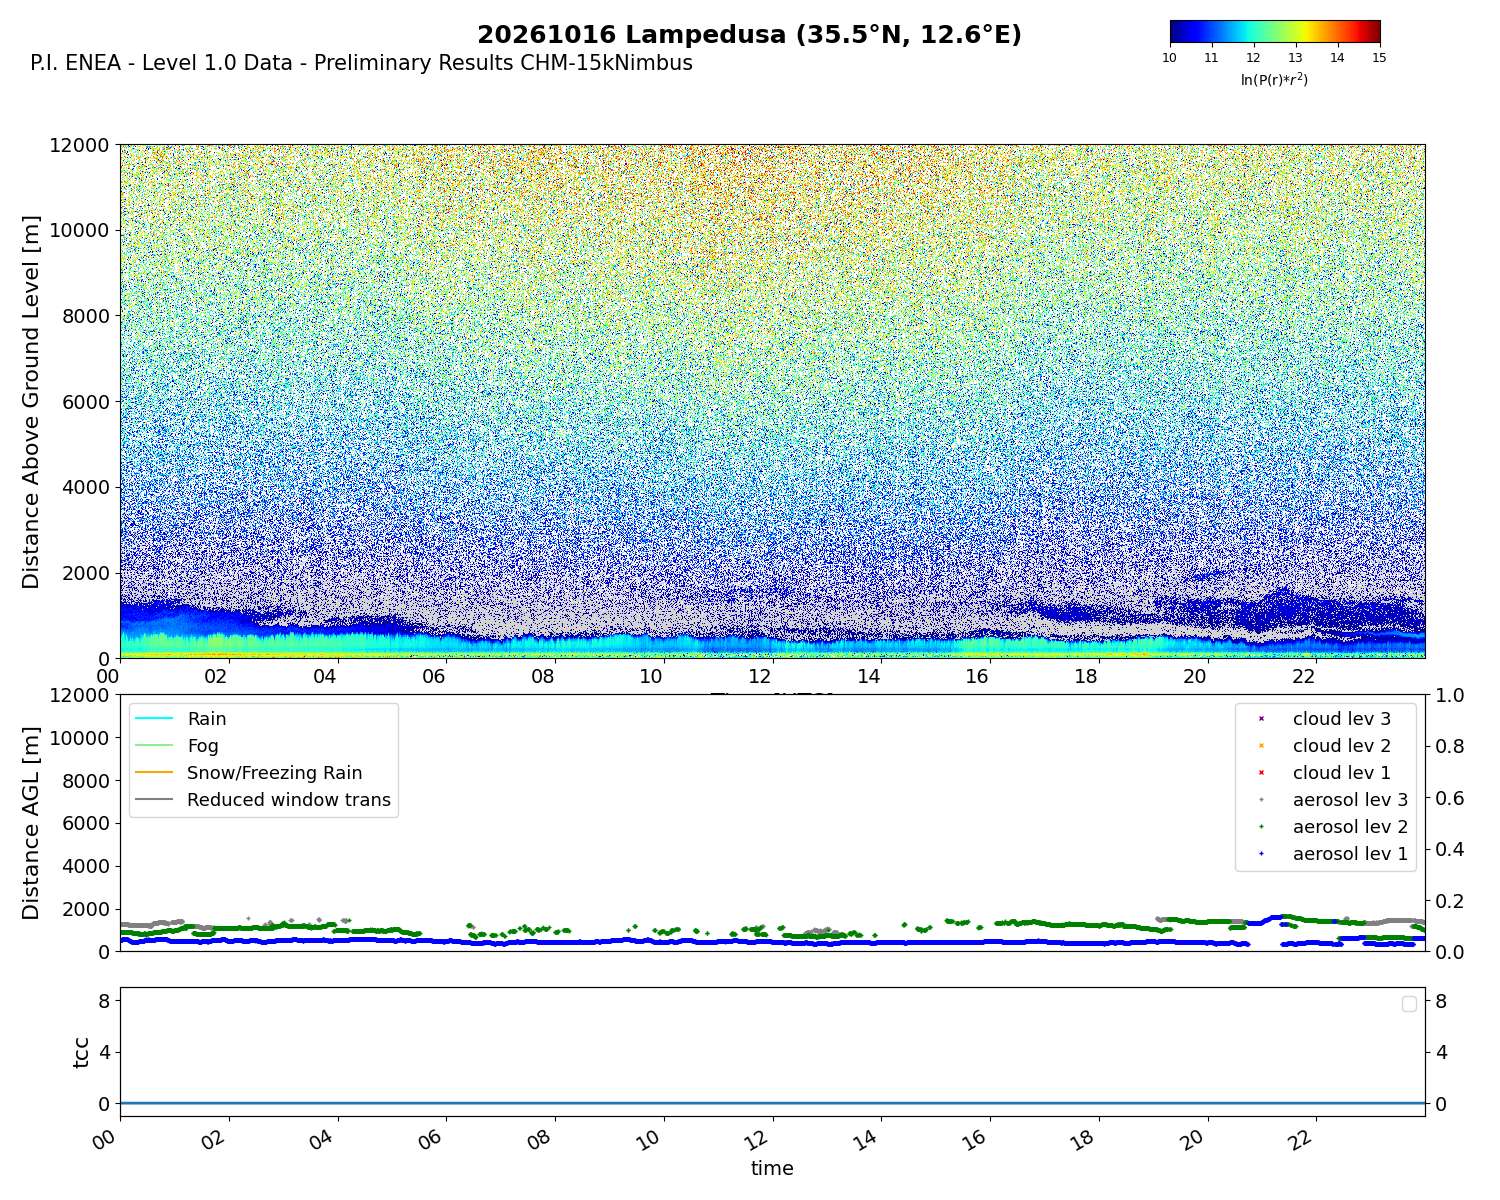This screenshot has height=1200, width=1500.
Task: Click the 'Rain' legend label
Action: point(207,719)
